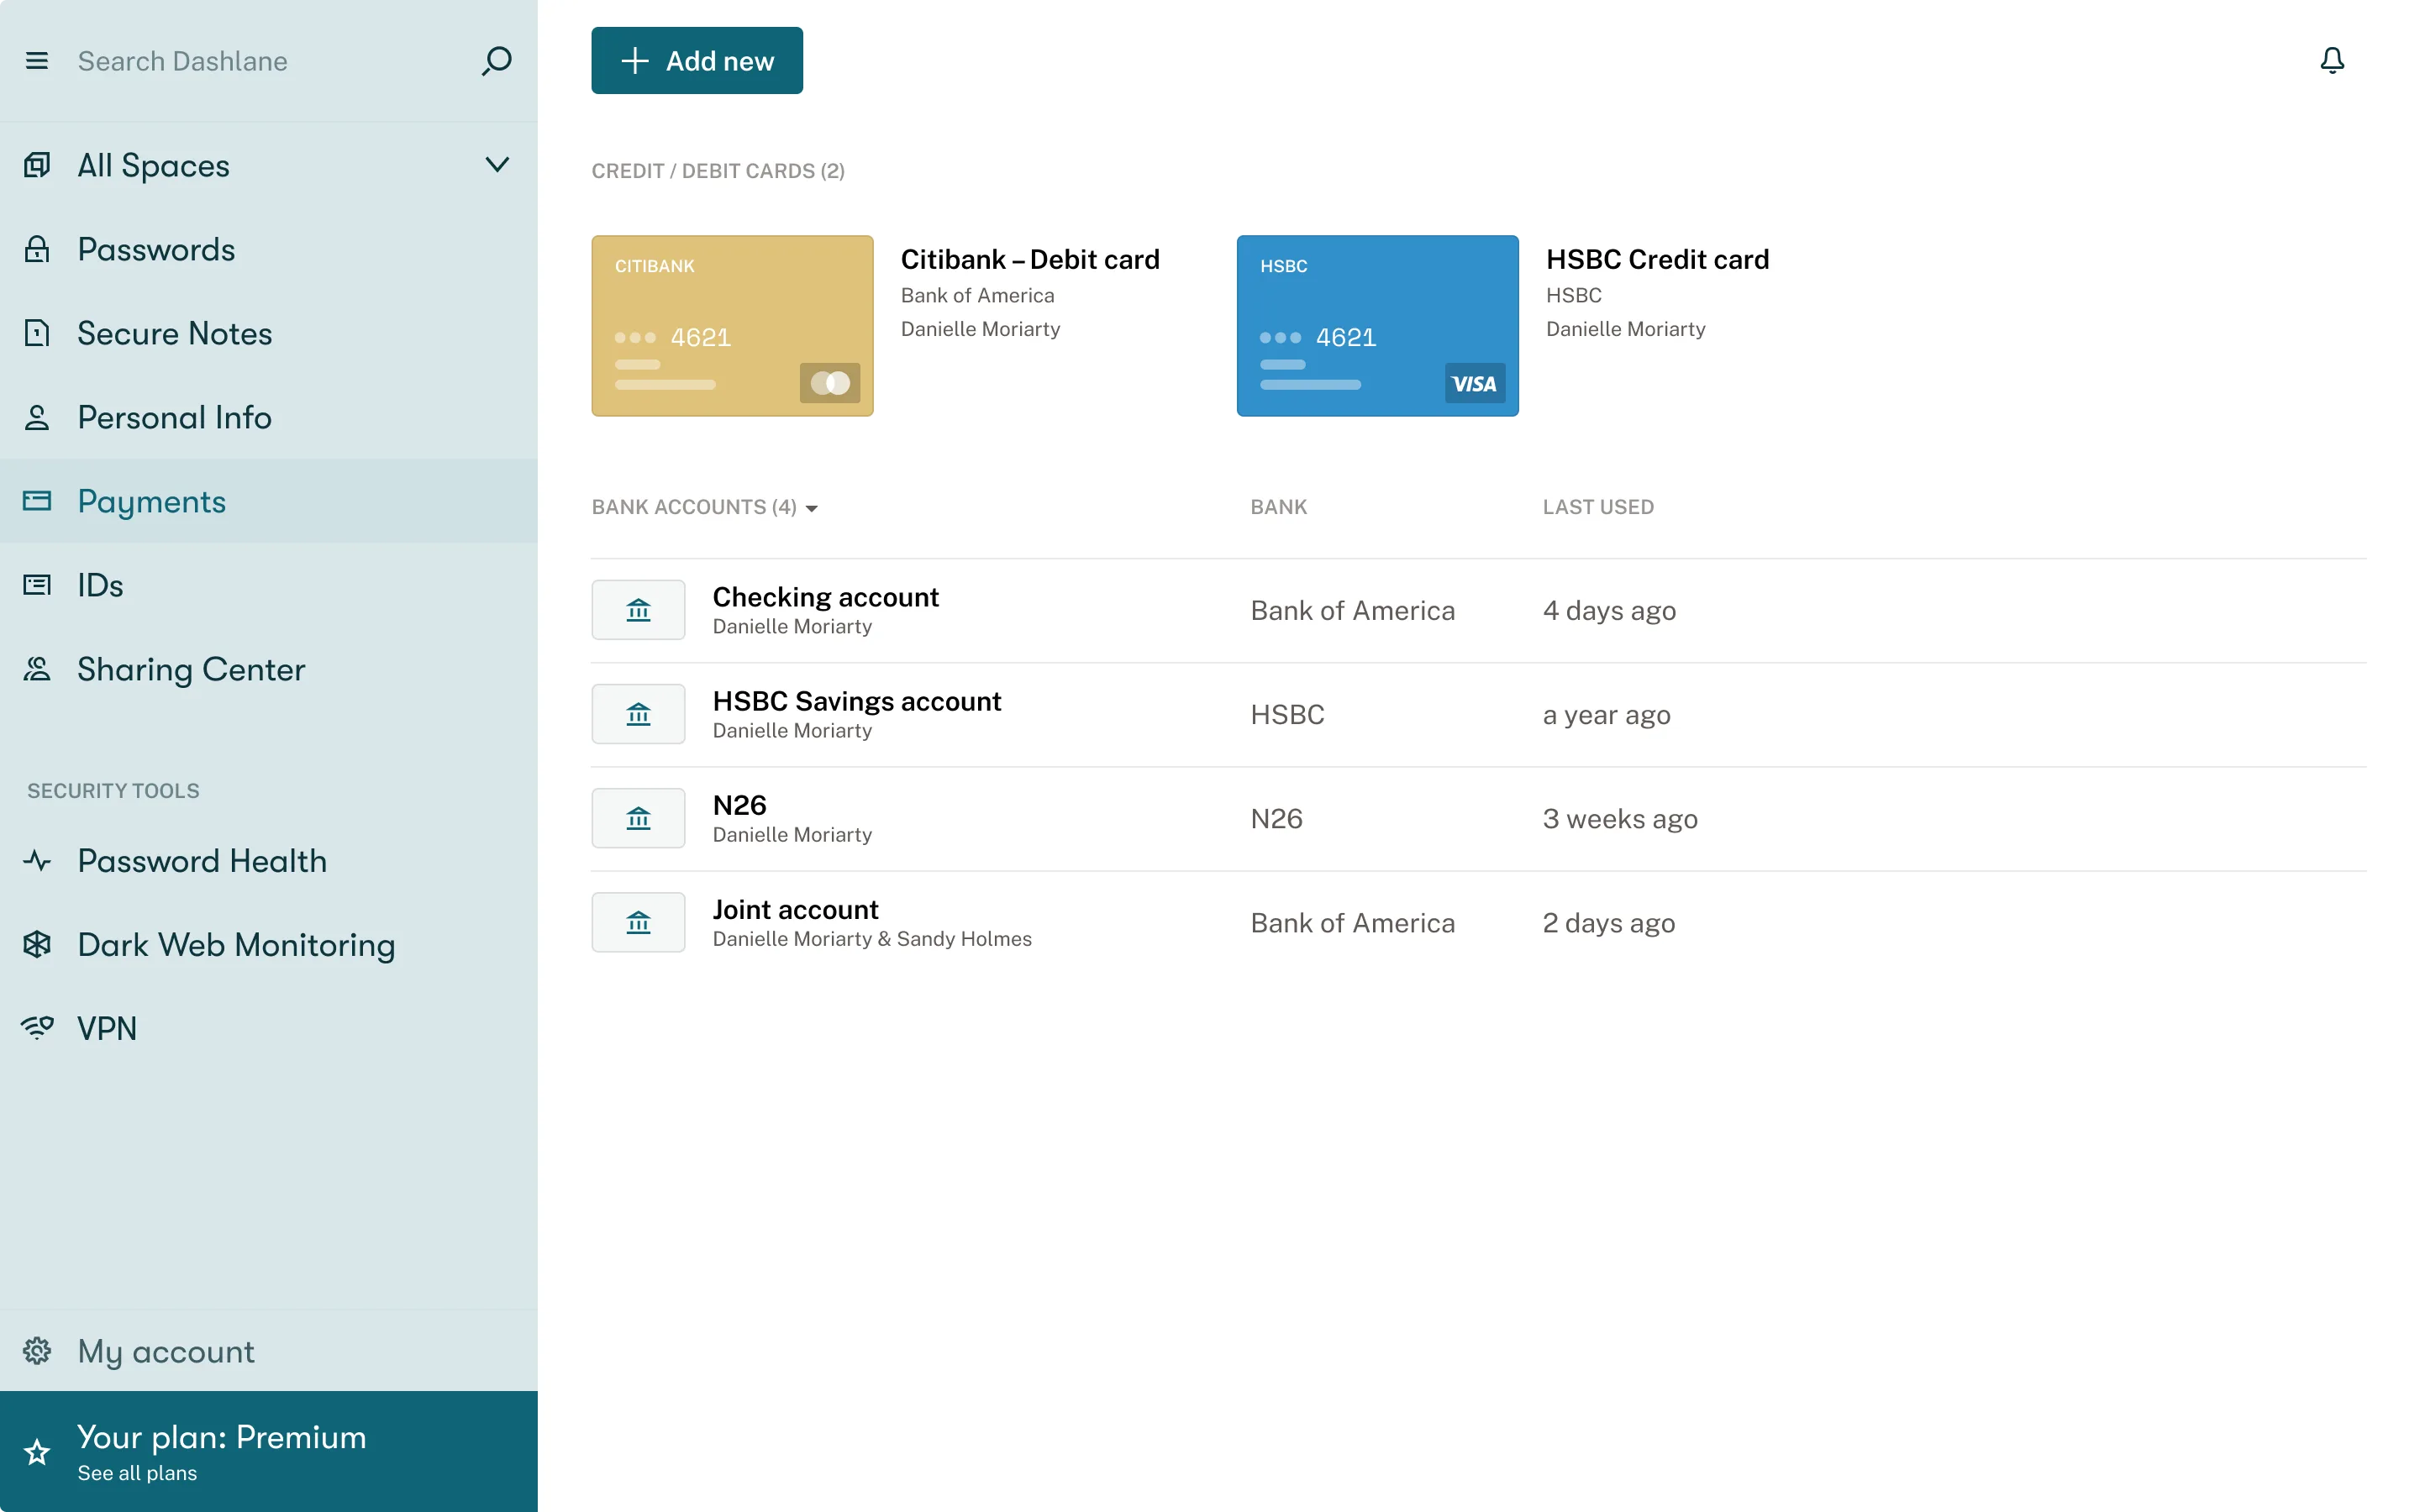Click the VPN wifi-shield icon
Screen dimensions: 2420x1512
[37, 1028]
